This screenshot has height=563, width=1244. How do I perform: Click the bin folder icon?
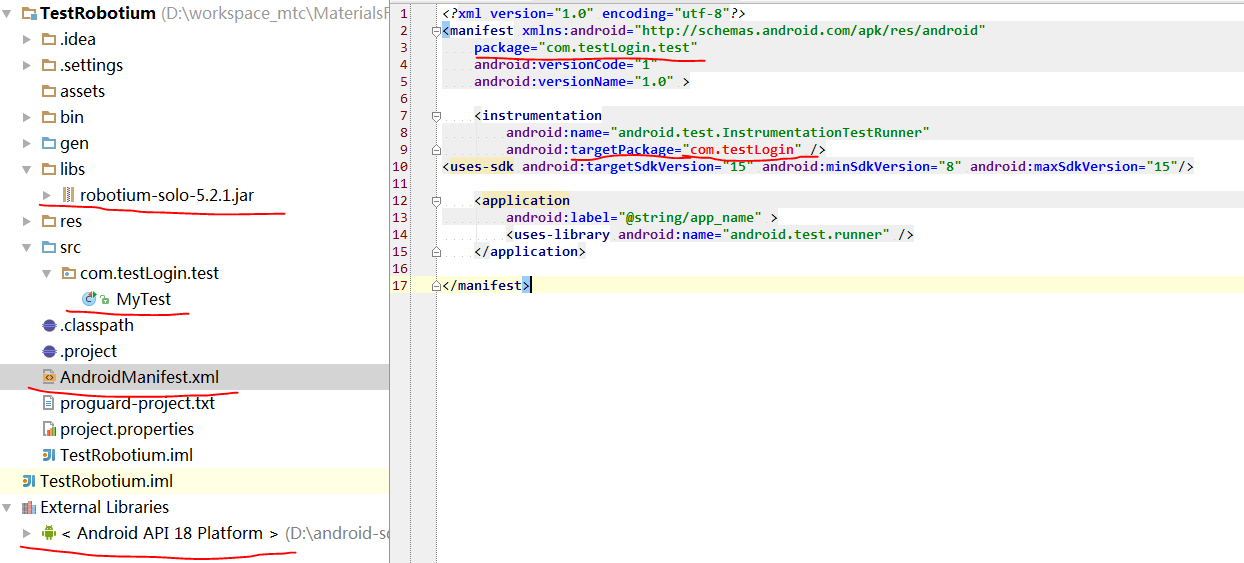pos(48,118)
